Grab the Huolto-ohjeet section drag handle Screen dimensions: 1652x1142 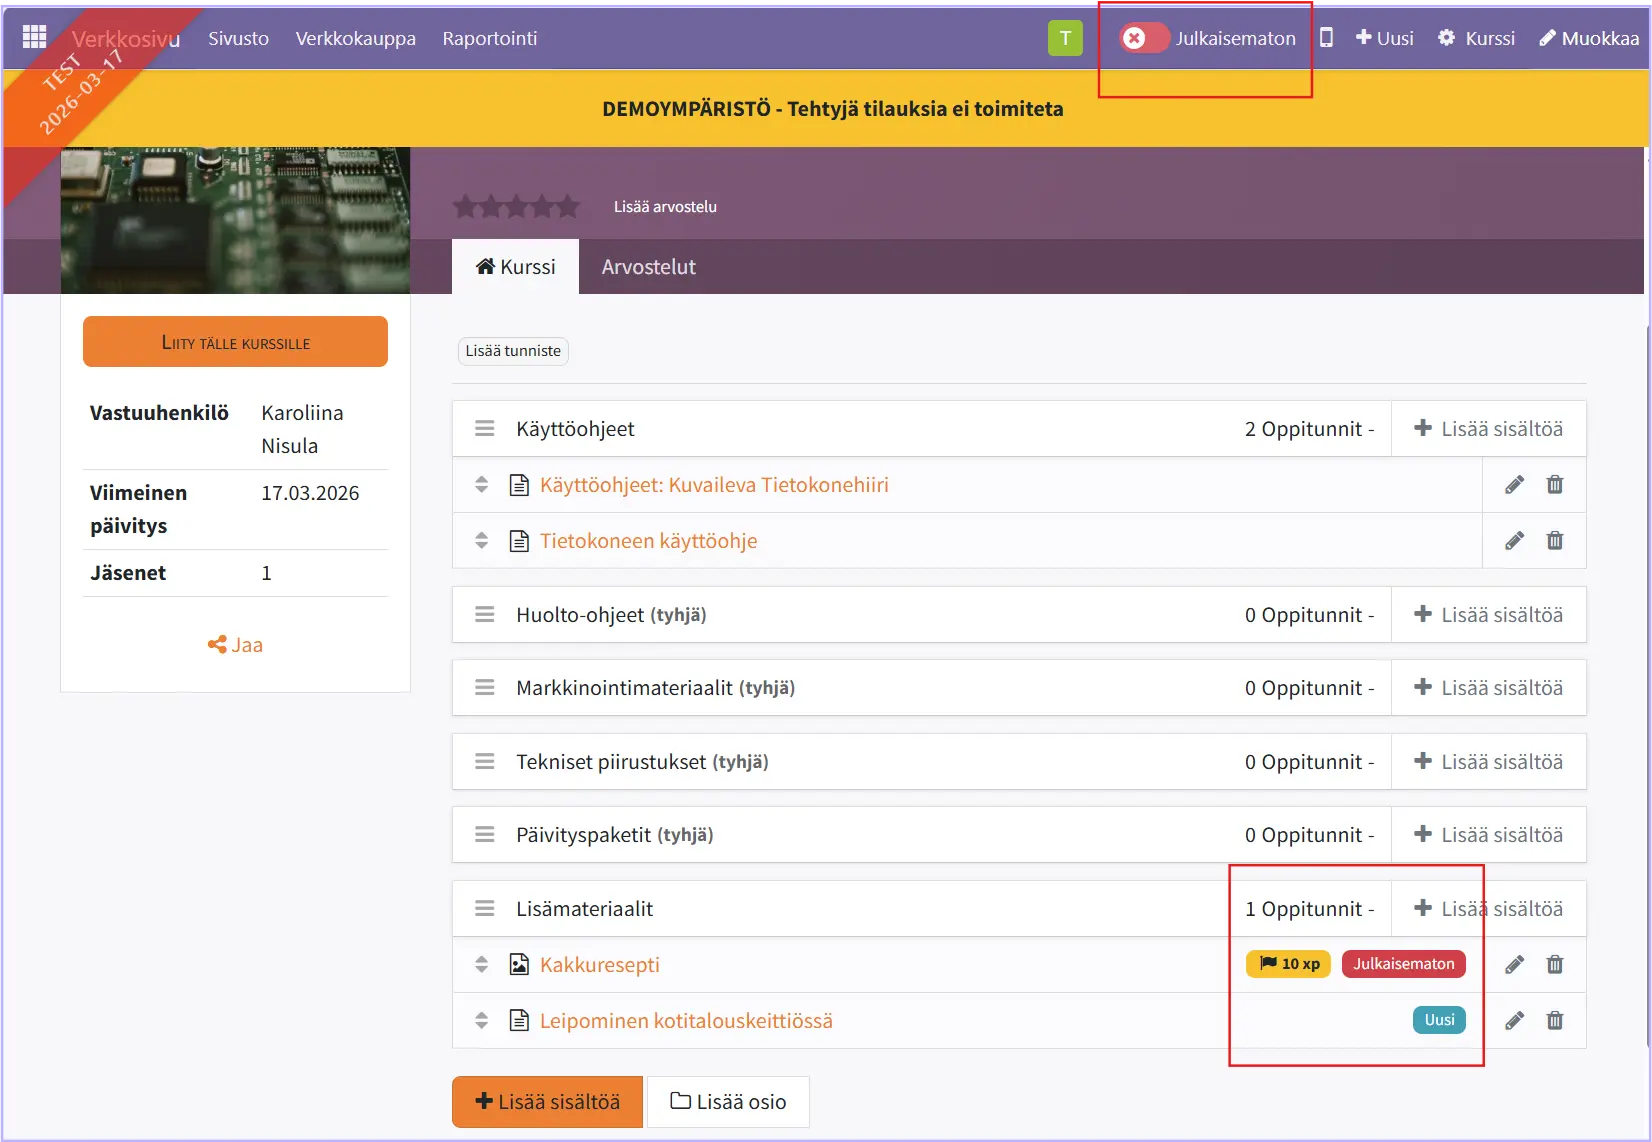(x=485, y=615)
